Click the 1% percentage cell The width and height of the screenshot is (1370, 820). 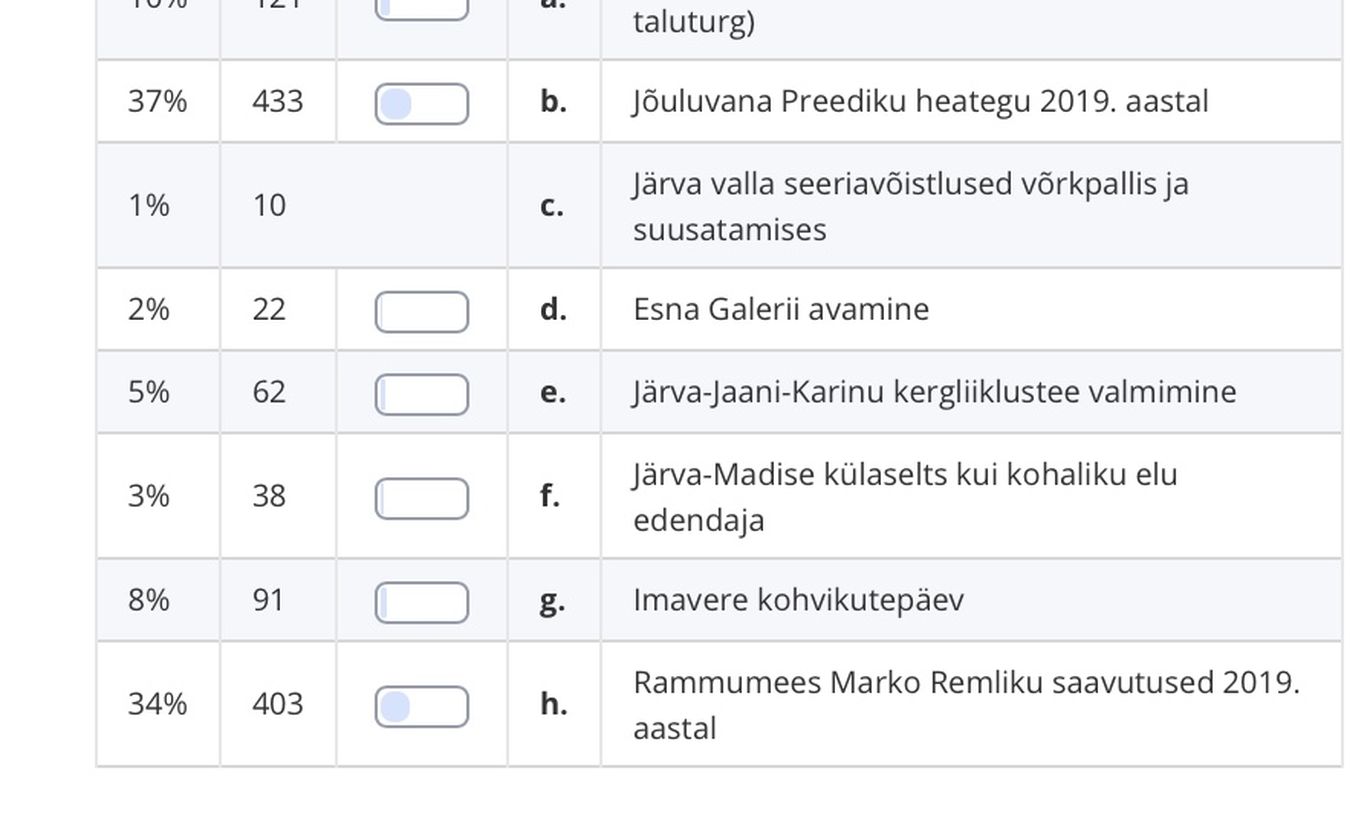[148, 206]
